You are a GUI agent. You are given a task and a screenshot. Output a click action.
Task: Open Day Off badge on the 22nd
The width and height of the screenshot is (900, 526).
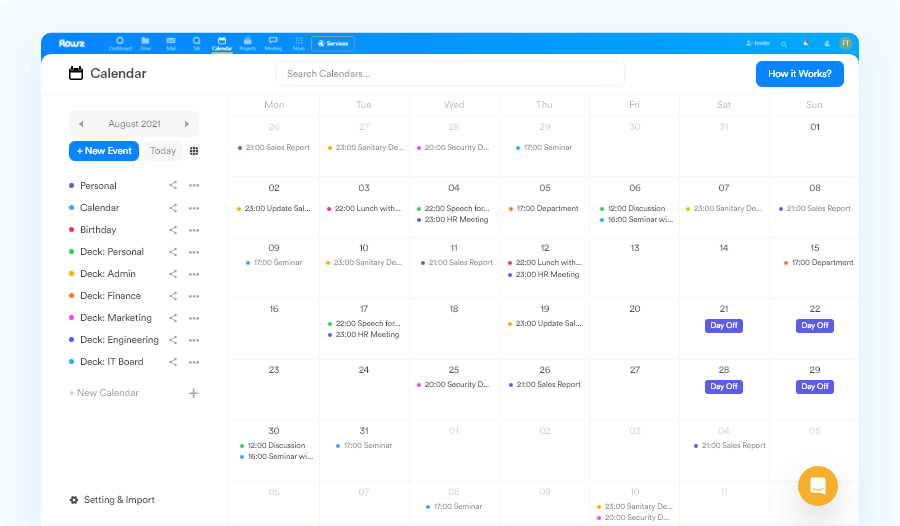coord(814,326)
